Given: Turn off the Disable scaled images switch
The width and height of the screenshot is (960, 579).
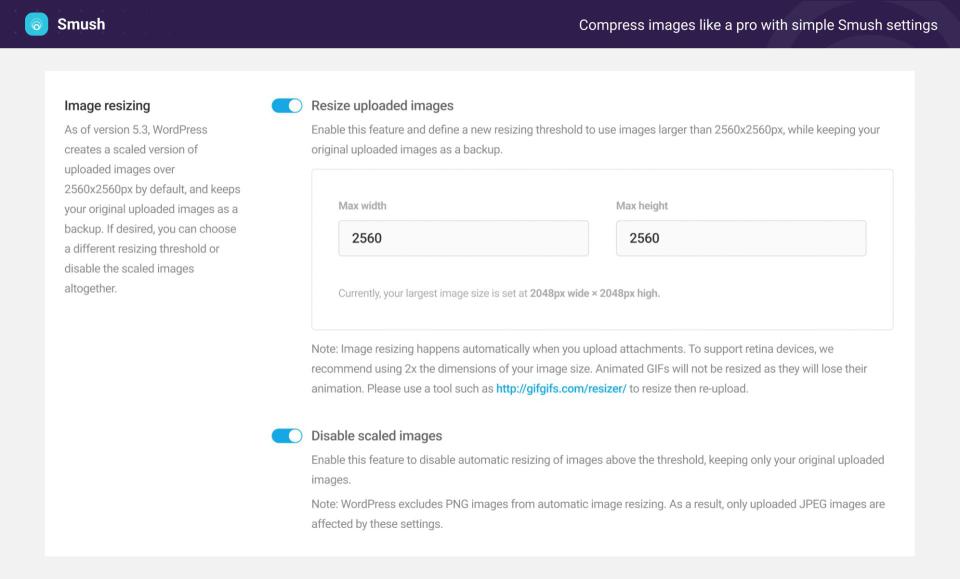Looking at the screenshot, I should coord(287,436).
